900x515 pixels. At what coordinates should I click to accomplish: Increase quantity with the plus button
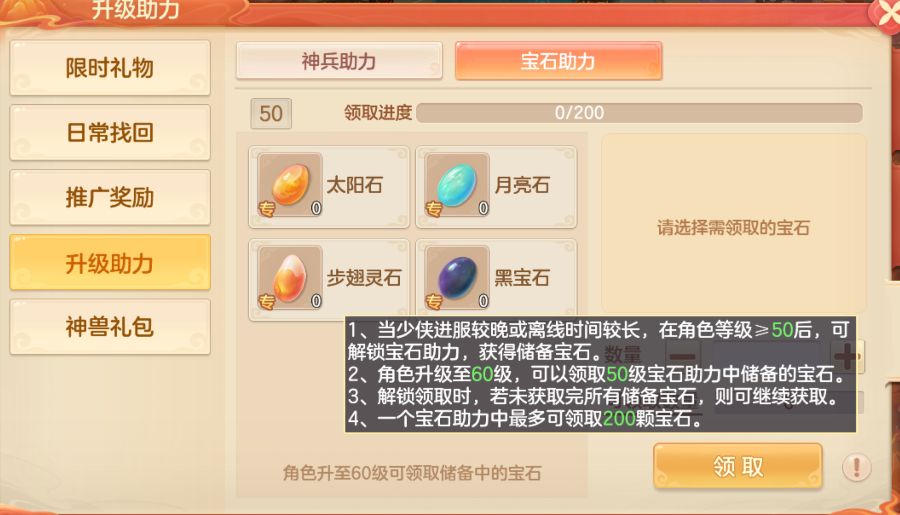pyautogui.click(x=847, y=357)
